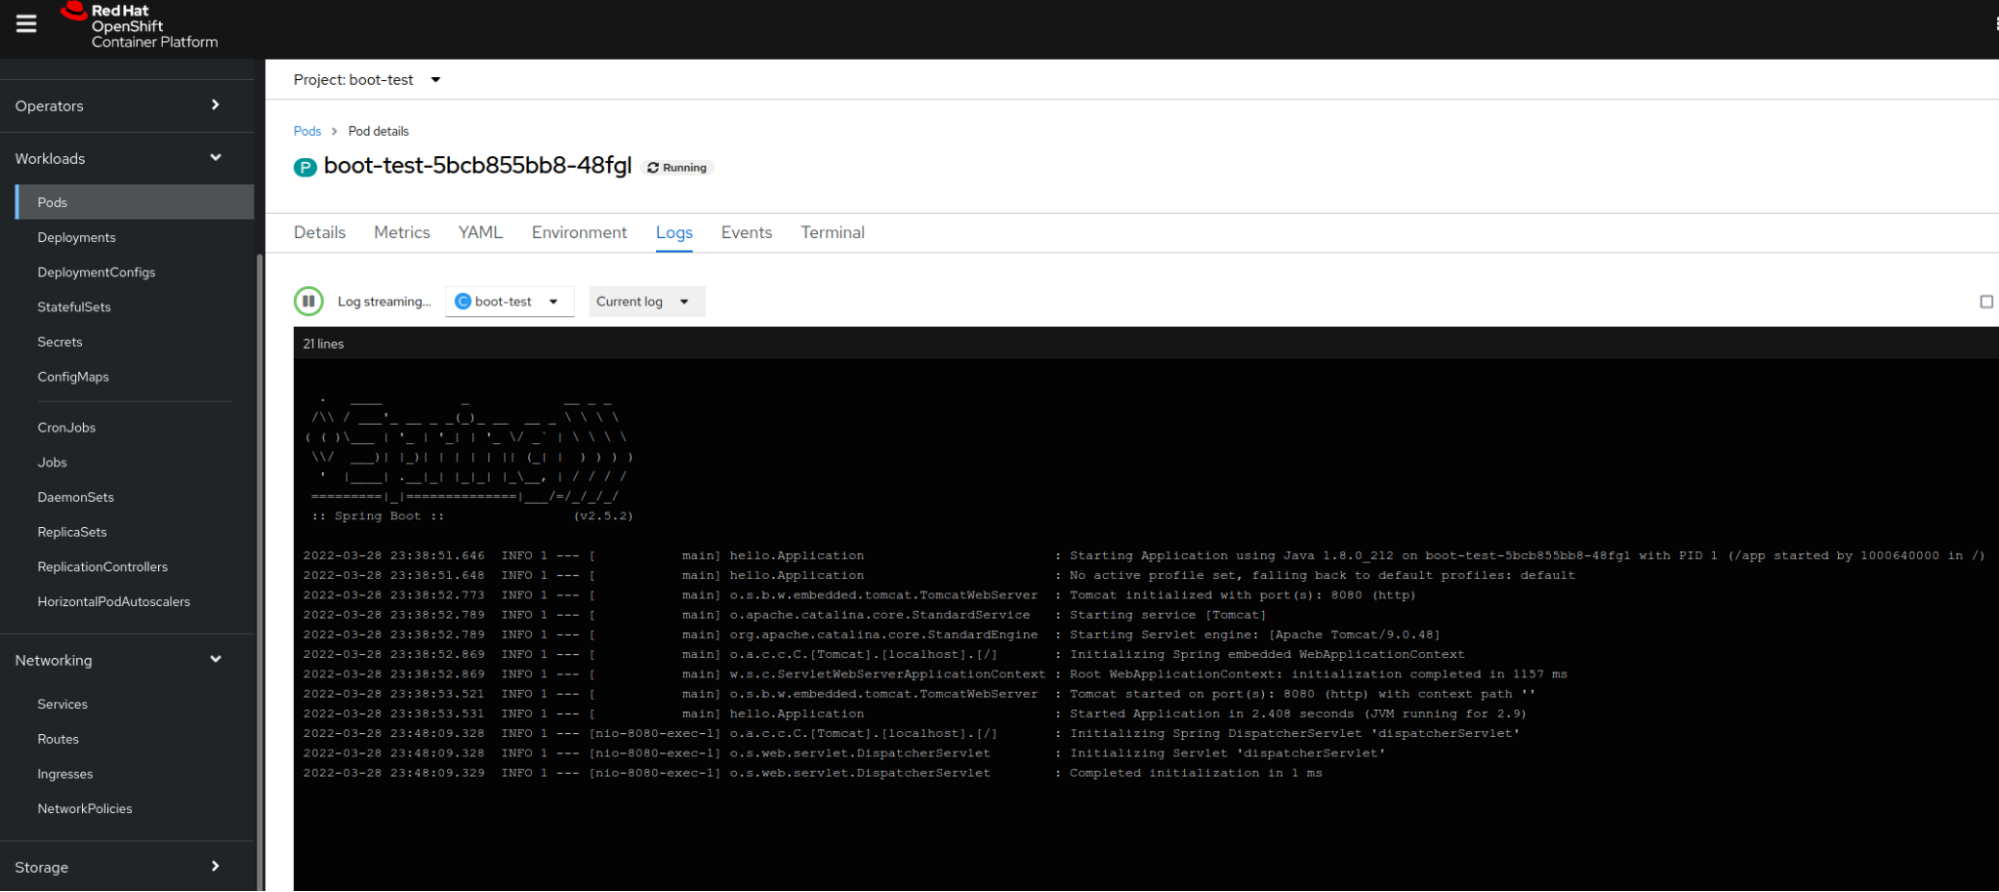Viewport: 1999px width, 892px height.
Task: Open DeploymentConfigs in the sidebar
Action: tap(96, 272)
